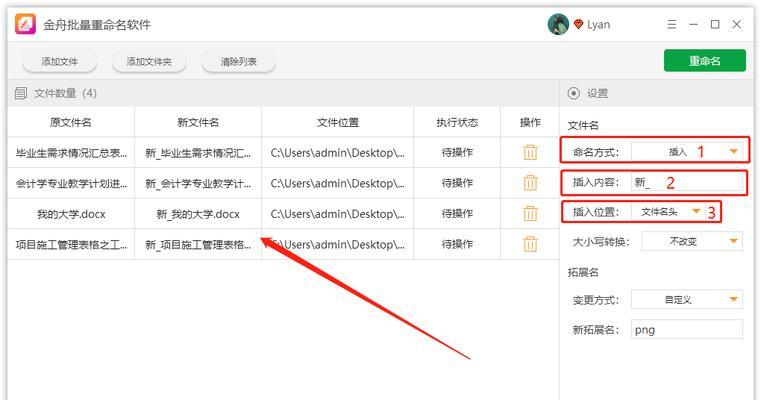Image resolution: width=761 pixels, height=400 pixels.
Task: Open the hamburger menu icon in title bar
Action: point(672,24)
